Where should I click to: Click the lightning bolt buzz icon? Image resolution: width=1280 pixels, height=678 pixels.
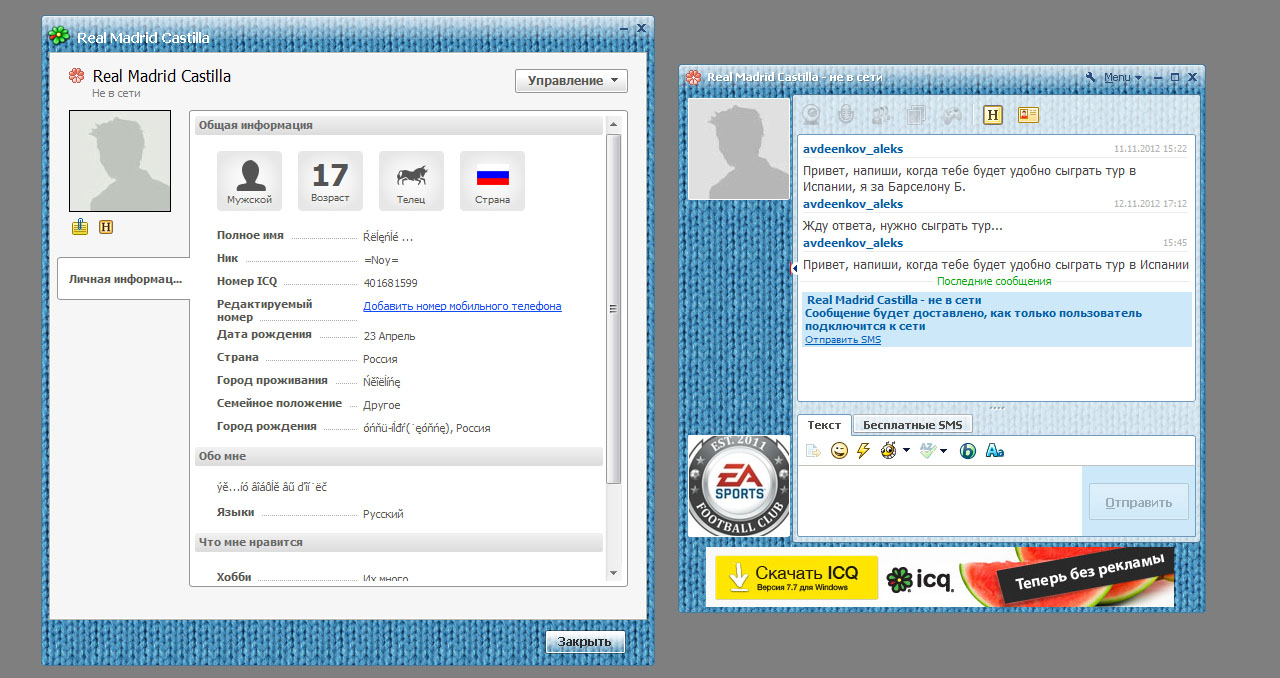[863, 451]
